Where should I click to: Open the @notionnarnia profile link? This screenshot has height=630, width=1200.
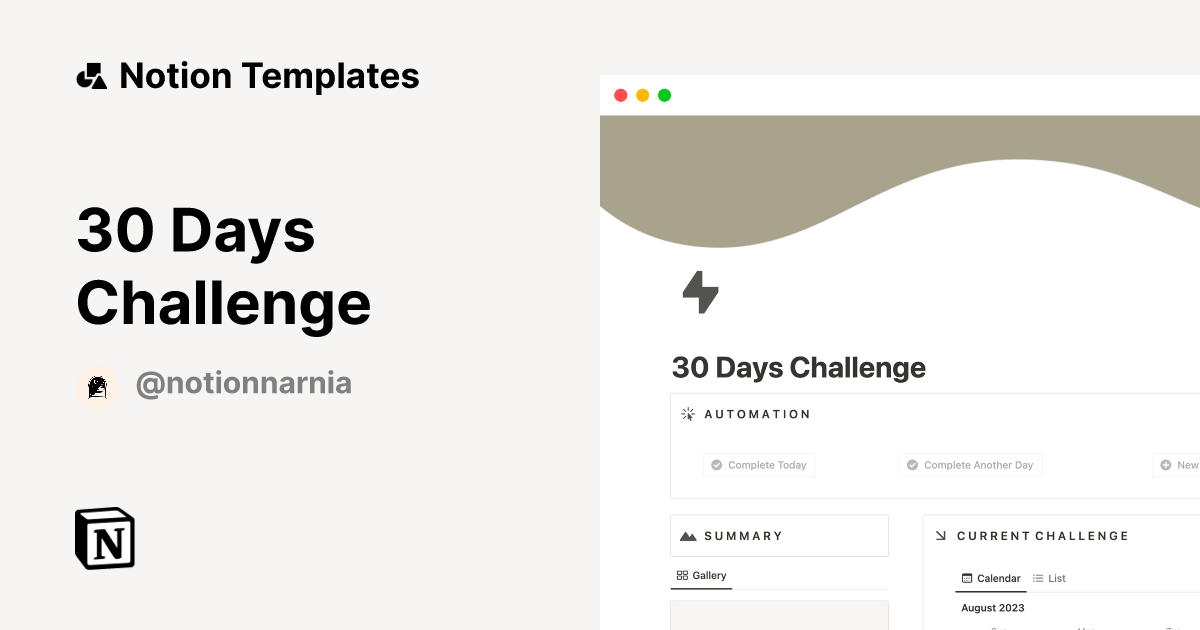click(244, 383)
